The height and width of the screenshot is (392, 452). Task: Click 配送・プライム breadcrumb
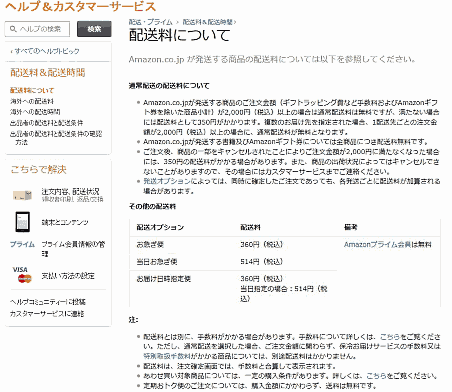(150, 22)
